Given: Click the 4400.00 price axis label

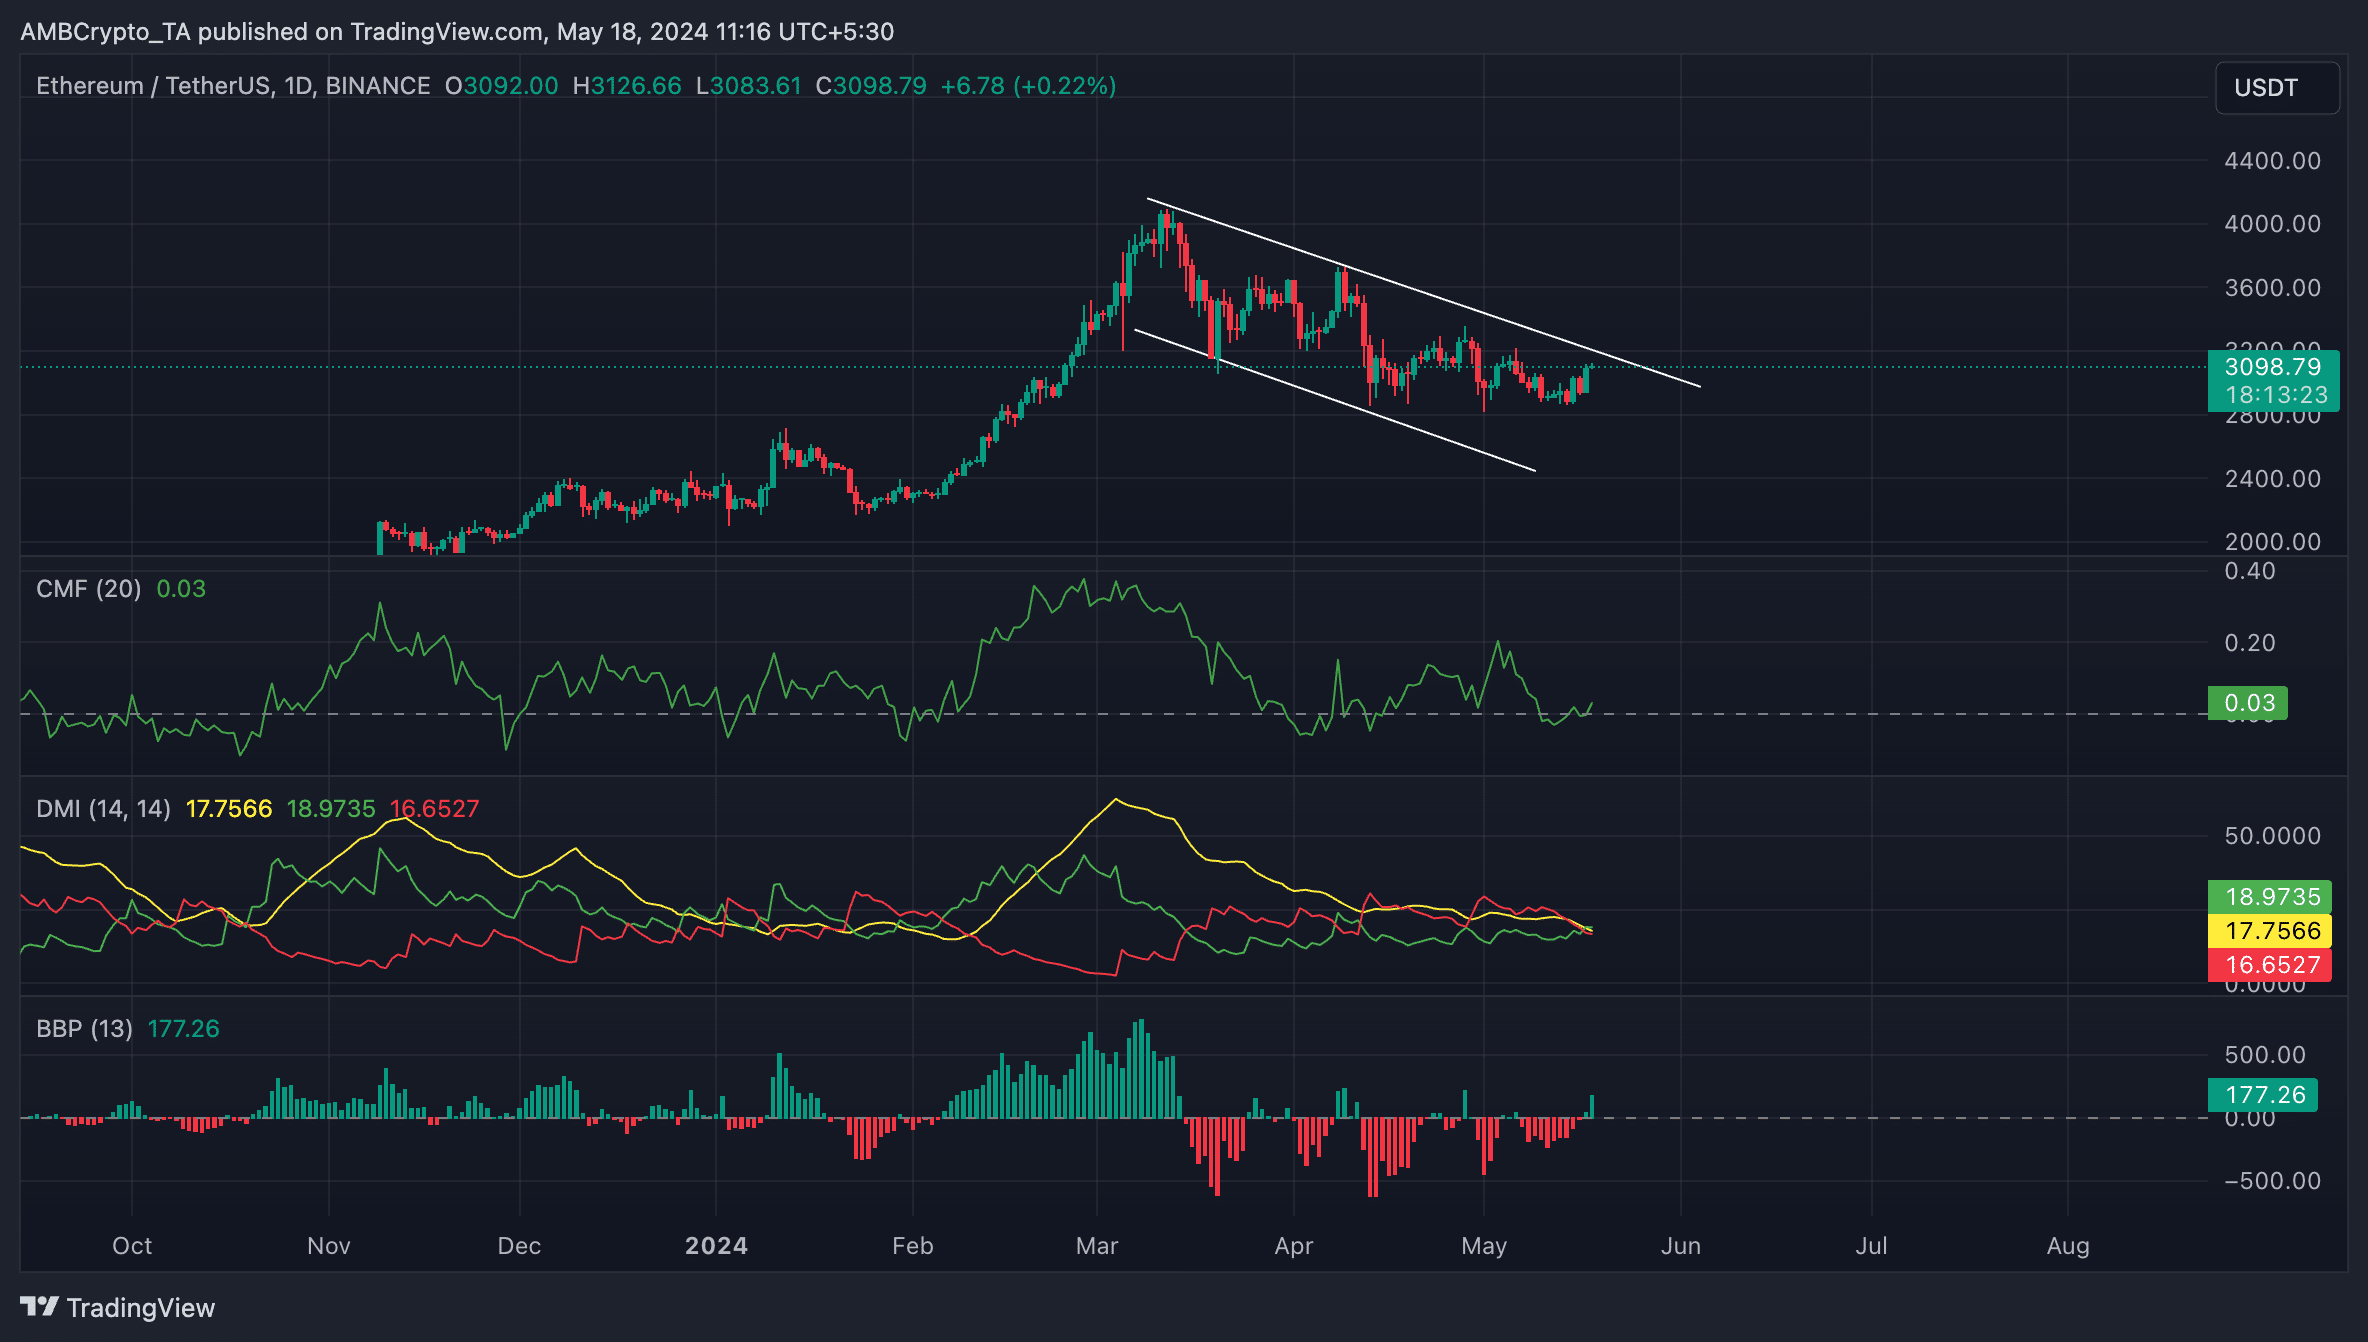Looking at the screenshot, I should tap(2272, 161).
